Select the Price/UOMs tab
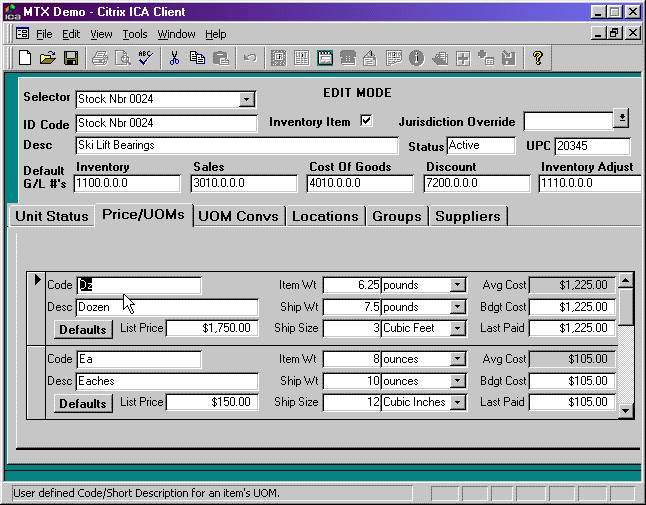The height and width of the screenshot is (505, 646). (x=143, y=214)
